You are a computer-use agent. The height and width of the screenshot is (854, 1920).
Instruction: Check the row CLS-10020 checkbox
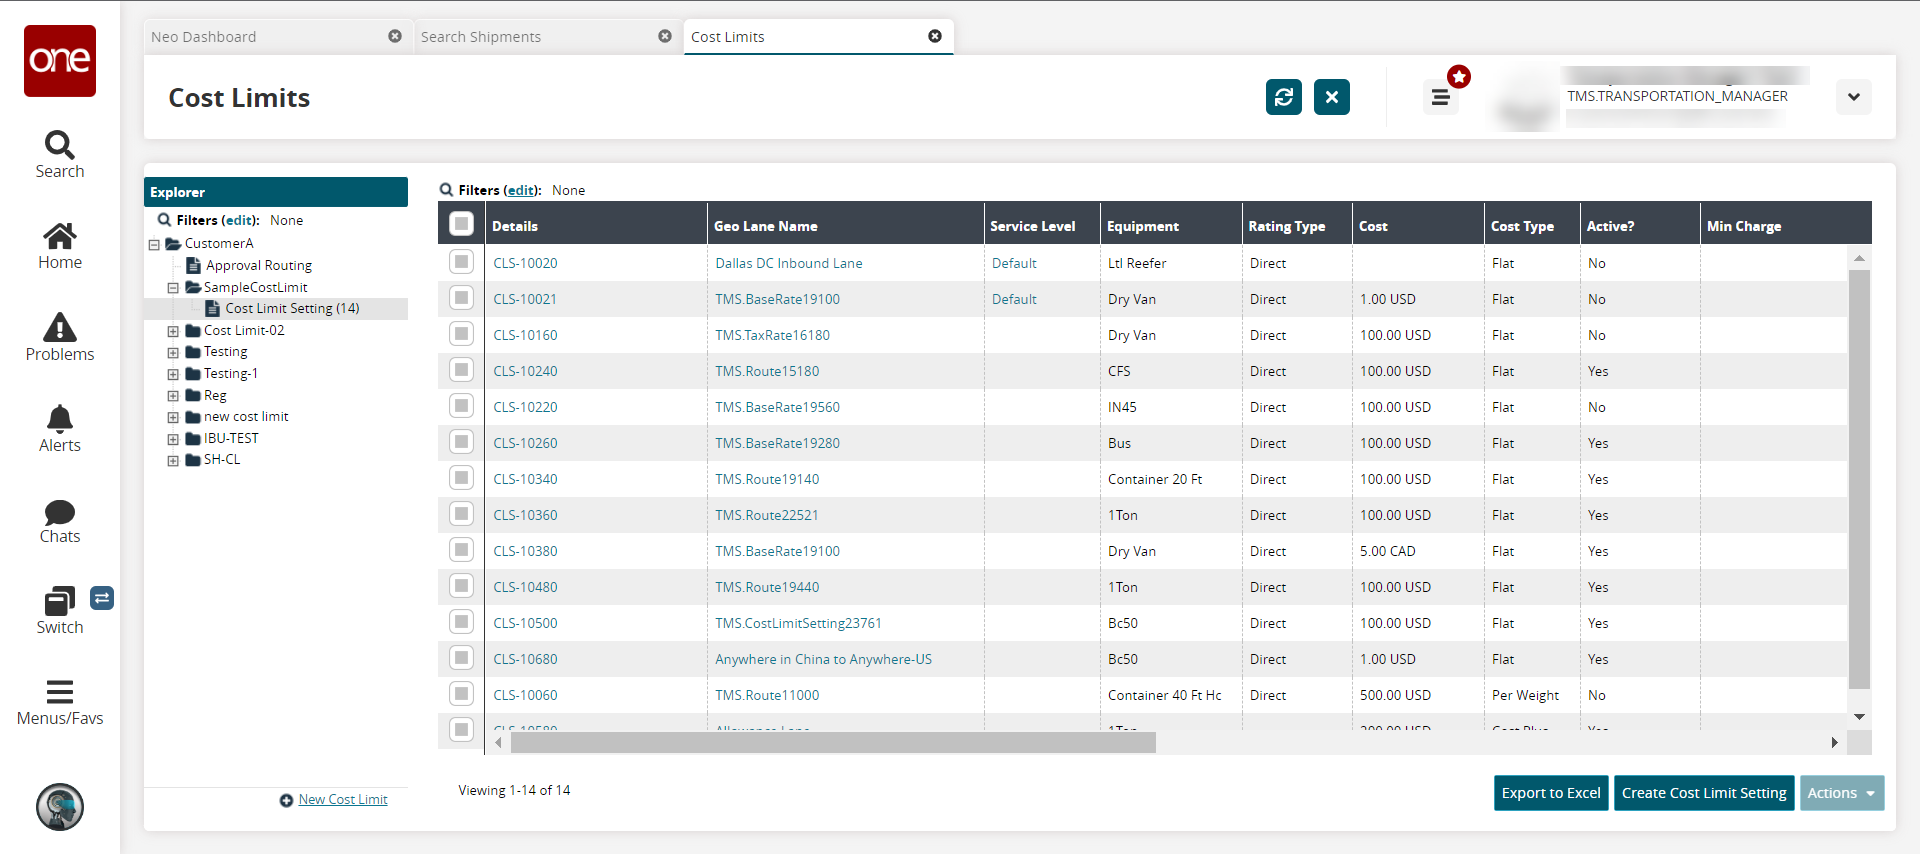[461, 262]
